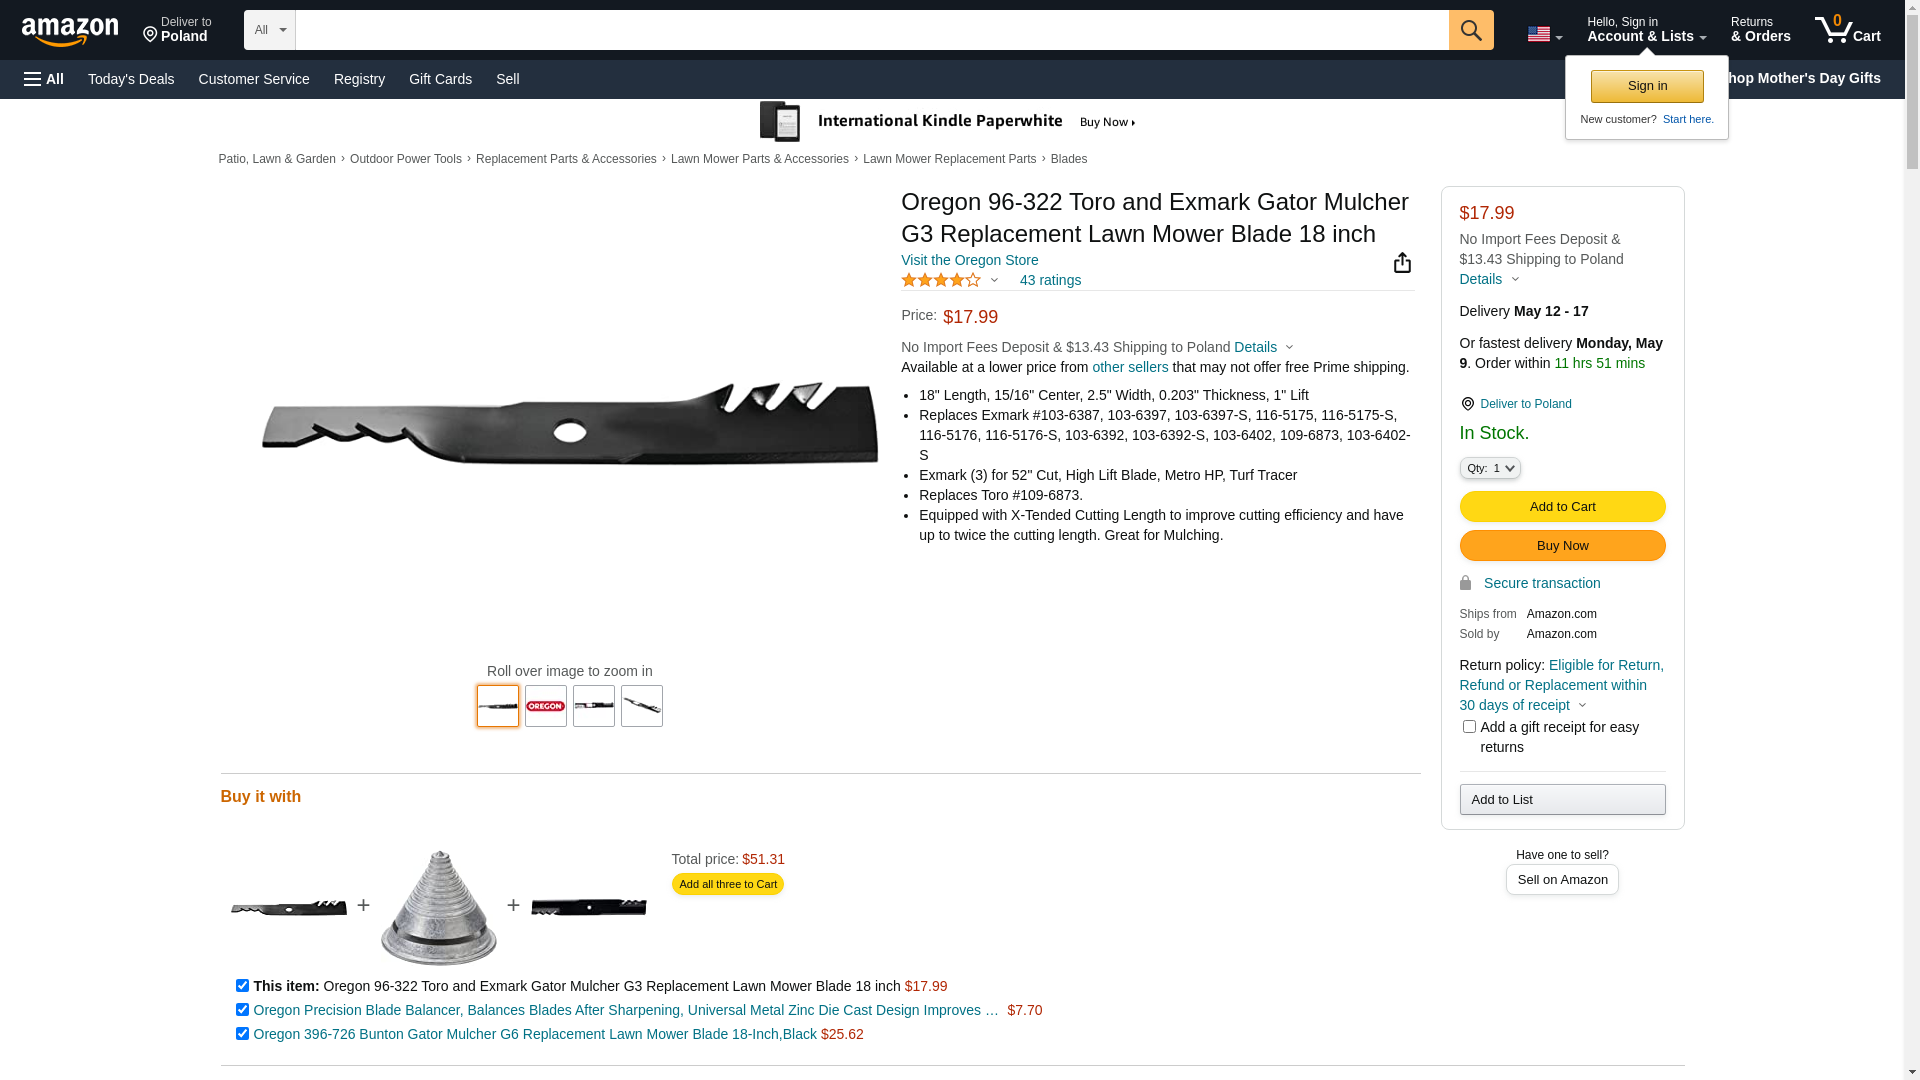Screen dimensions: 1920x1080
Task: Click the Add to Cart button
Action: tap(1562, 507)
